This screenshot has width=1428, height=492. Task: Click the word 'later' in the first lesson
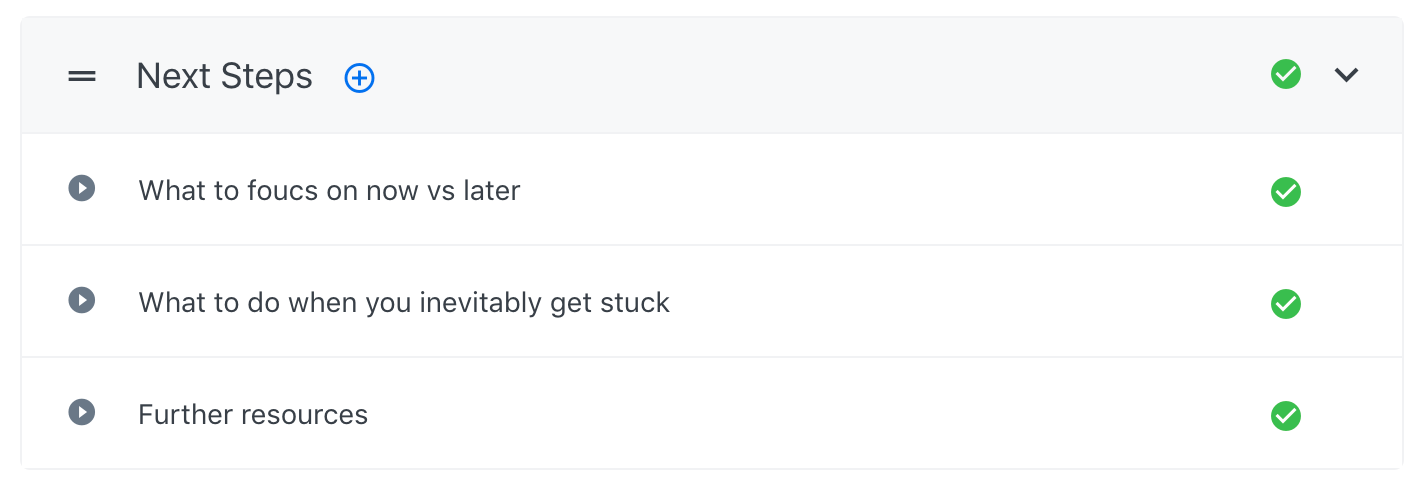[x=491, y=190]
